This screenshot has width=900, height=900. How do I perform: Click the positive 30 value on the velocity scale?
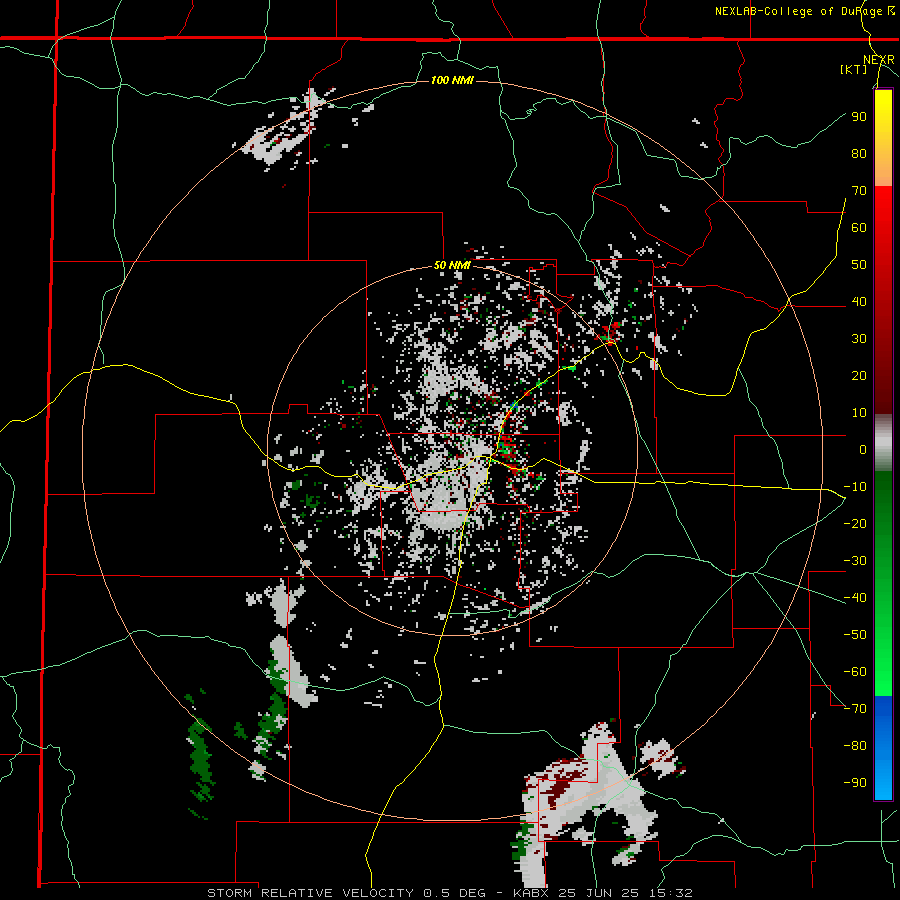click(x=859, y=339)
